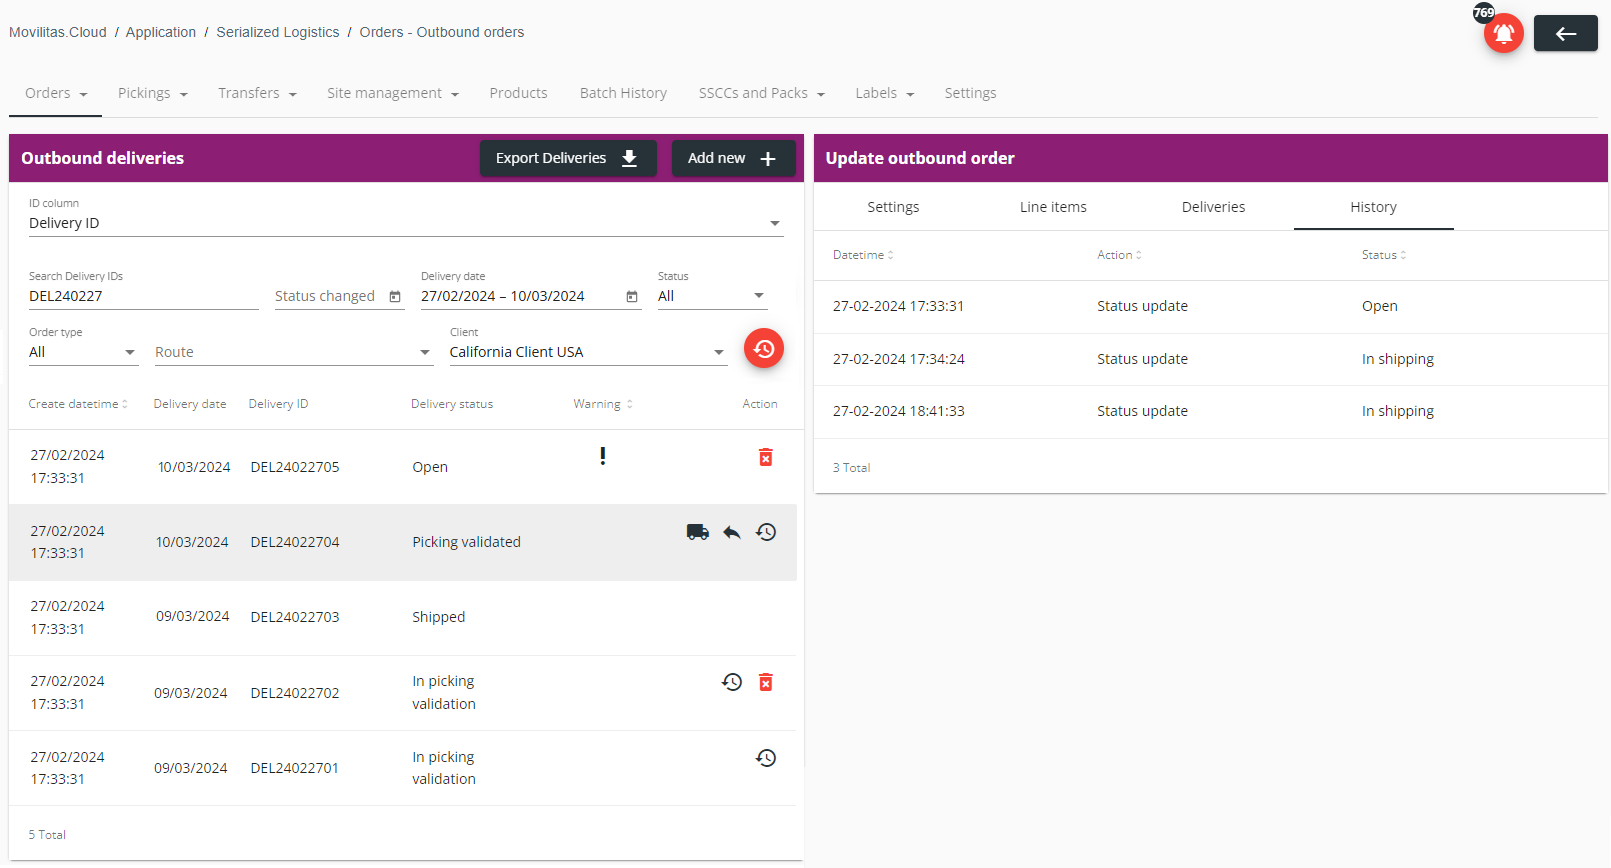This screenshot has height=868, width=1611.
Task: Click Application breadcrumb
Action: click(x=161, y=32)
